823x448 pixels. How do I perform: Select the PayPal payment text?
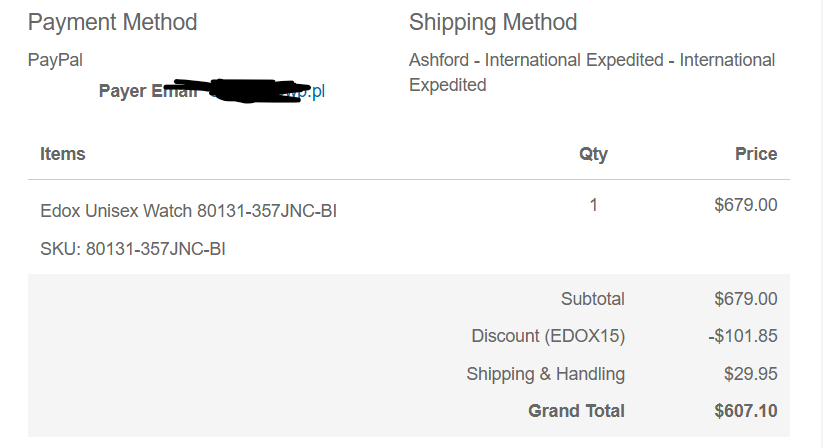55,60
